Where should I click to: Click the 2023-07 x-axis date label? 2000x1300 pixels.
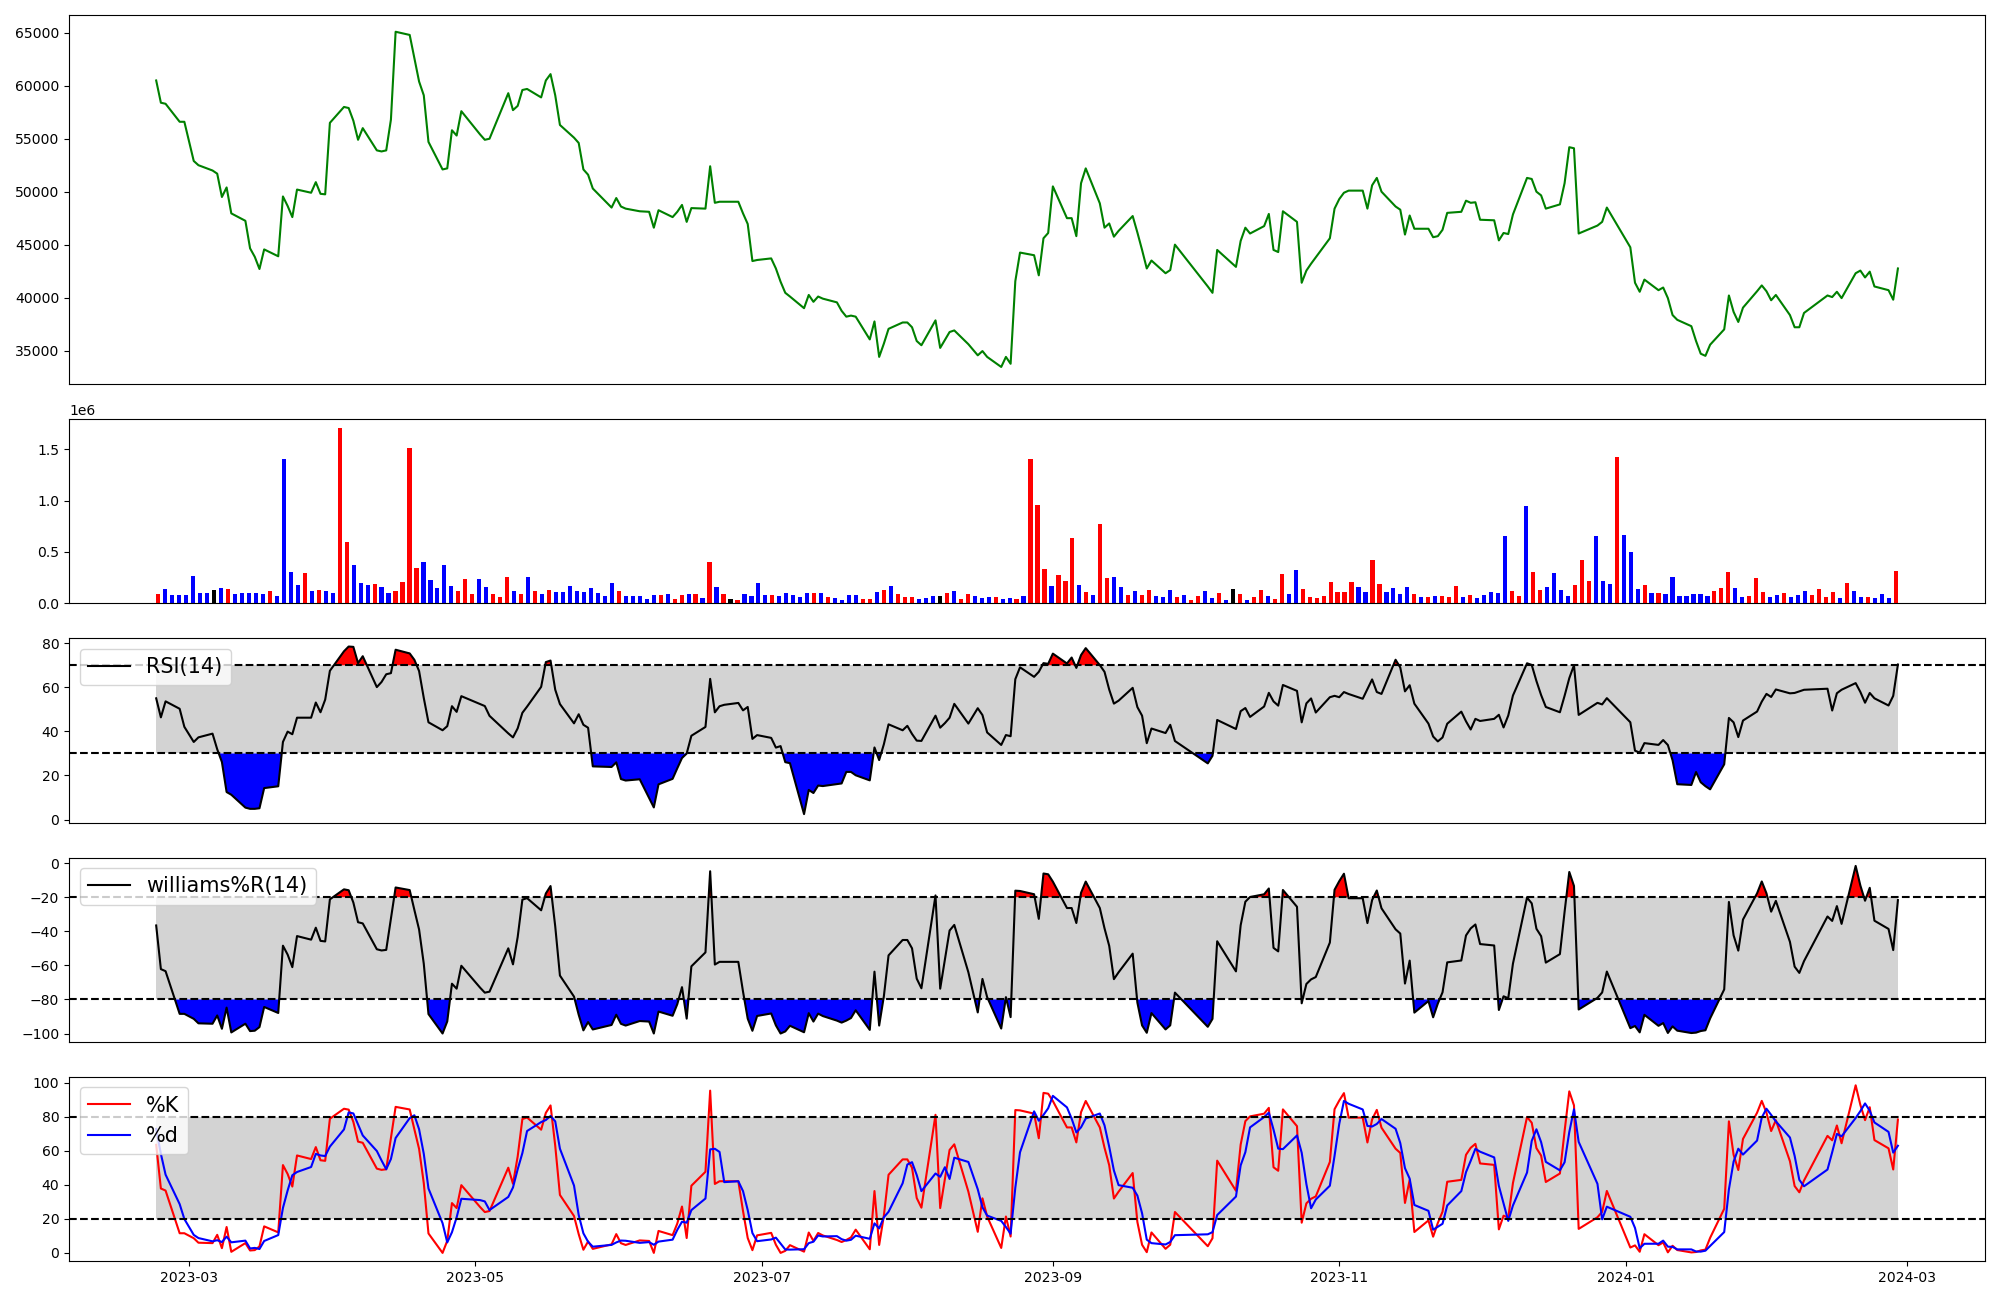(762, 1277)
